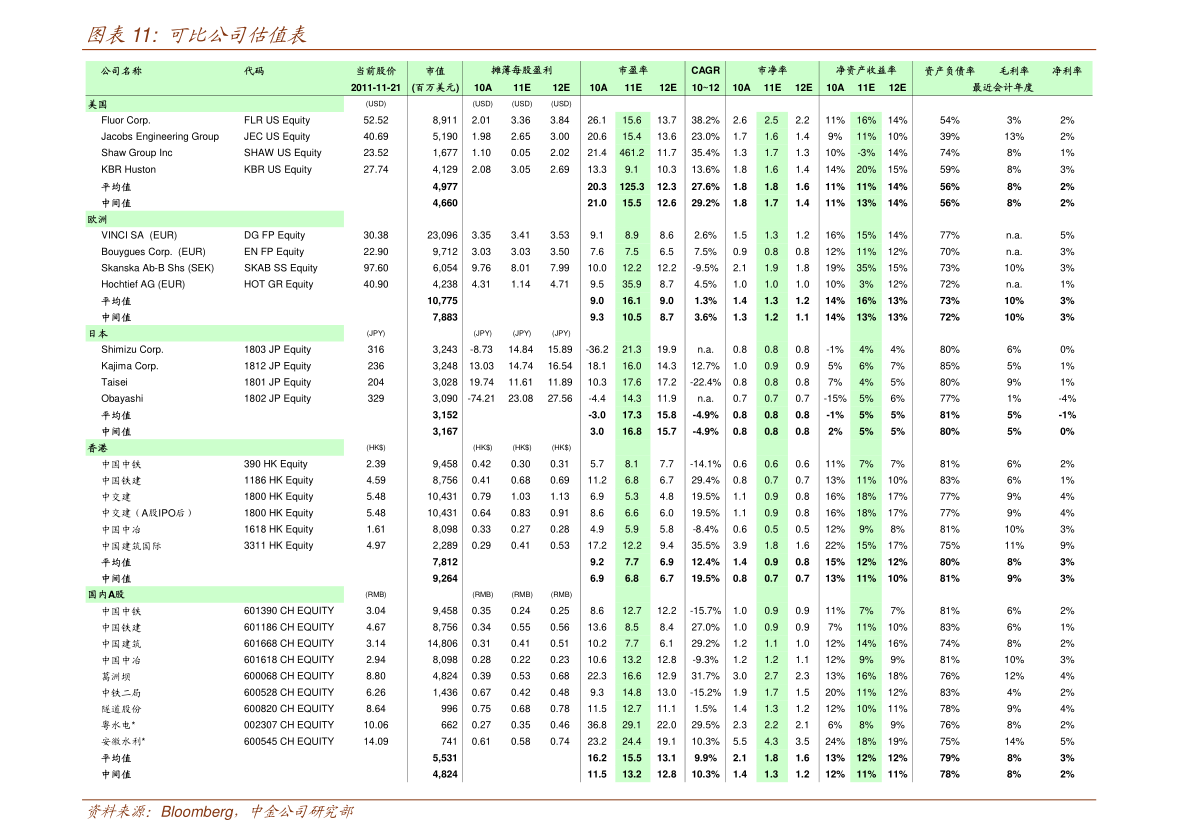The width and height of the screenshot is (1191, 840).
Task: Select the 国内A股 section header
Action: pos(106,595)
